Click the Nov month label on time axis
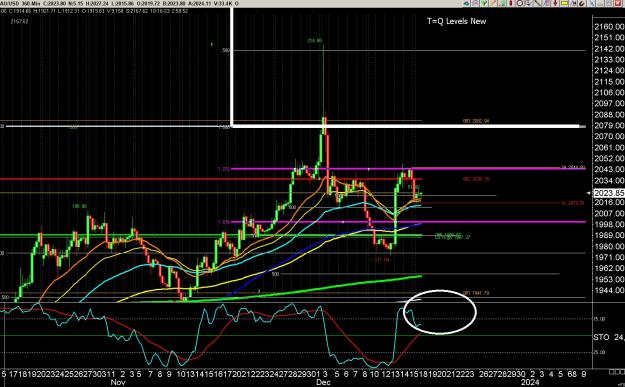This screenshot has width=625, height=387. pos(118,382)
